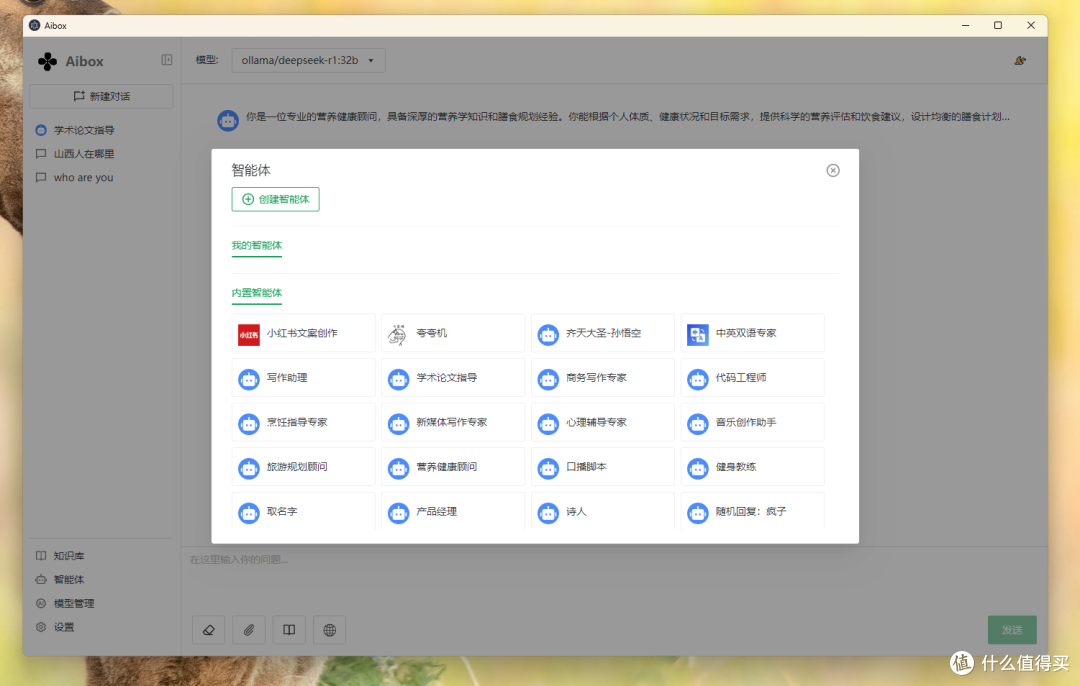1080x686 pixels.
Task: Collapse the sidebar panel icon
Action: point(167,60)
